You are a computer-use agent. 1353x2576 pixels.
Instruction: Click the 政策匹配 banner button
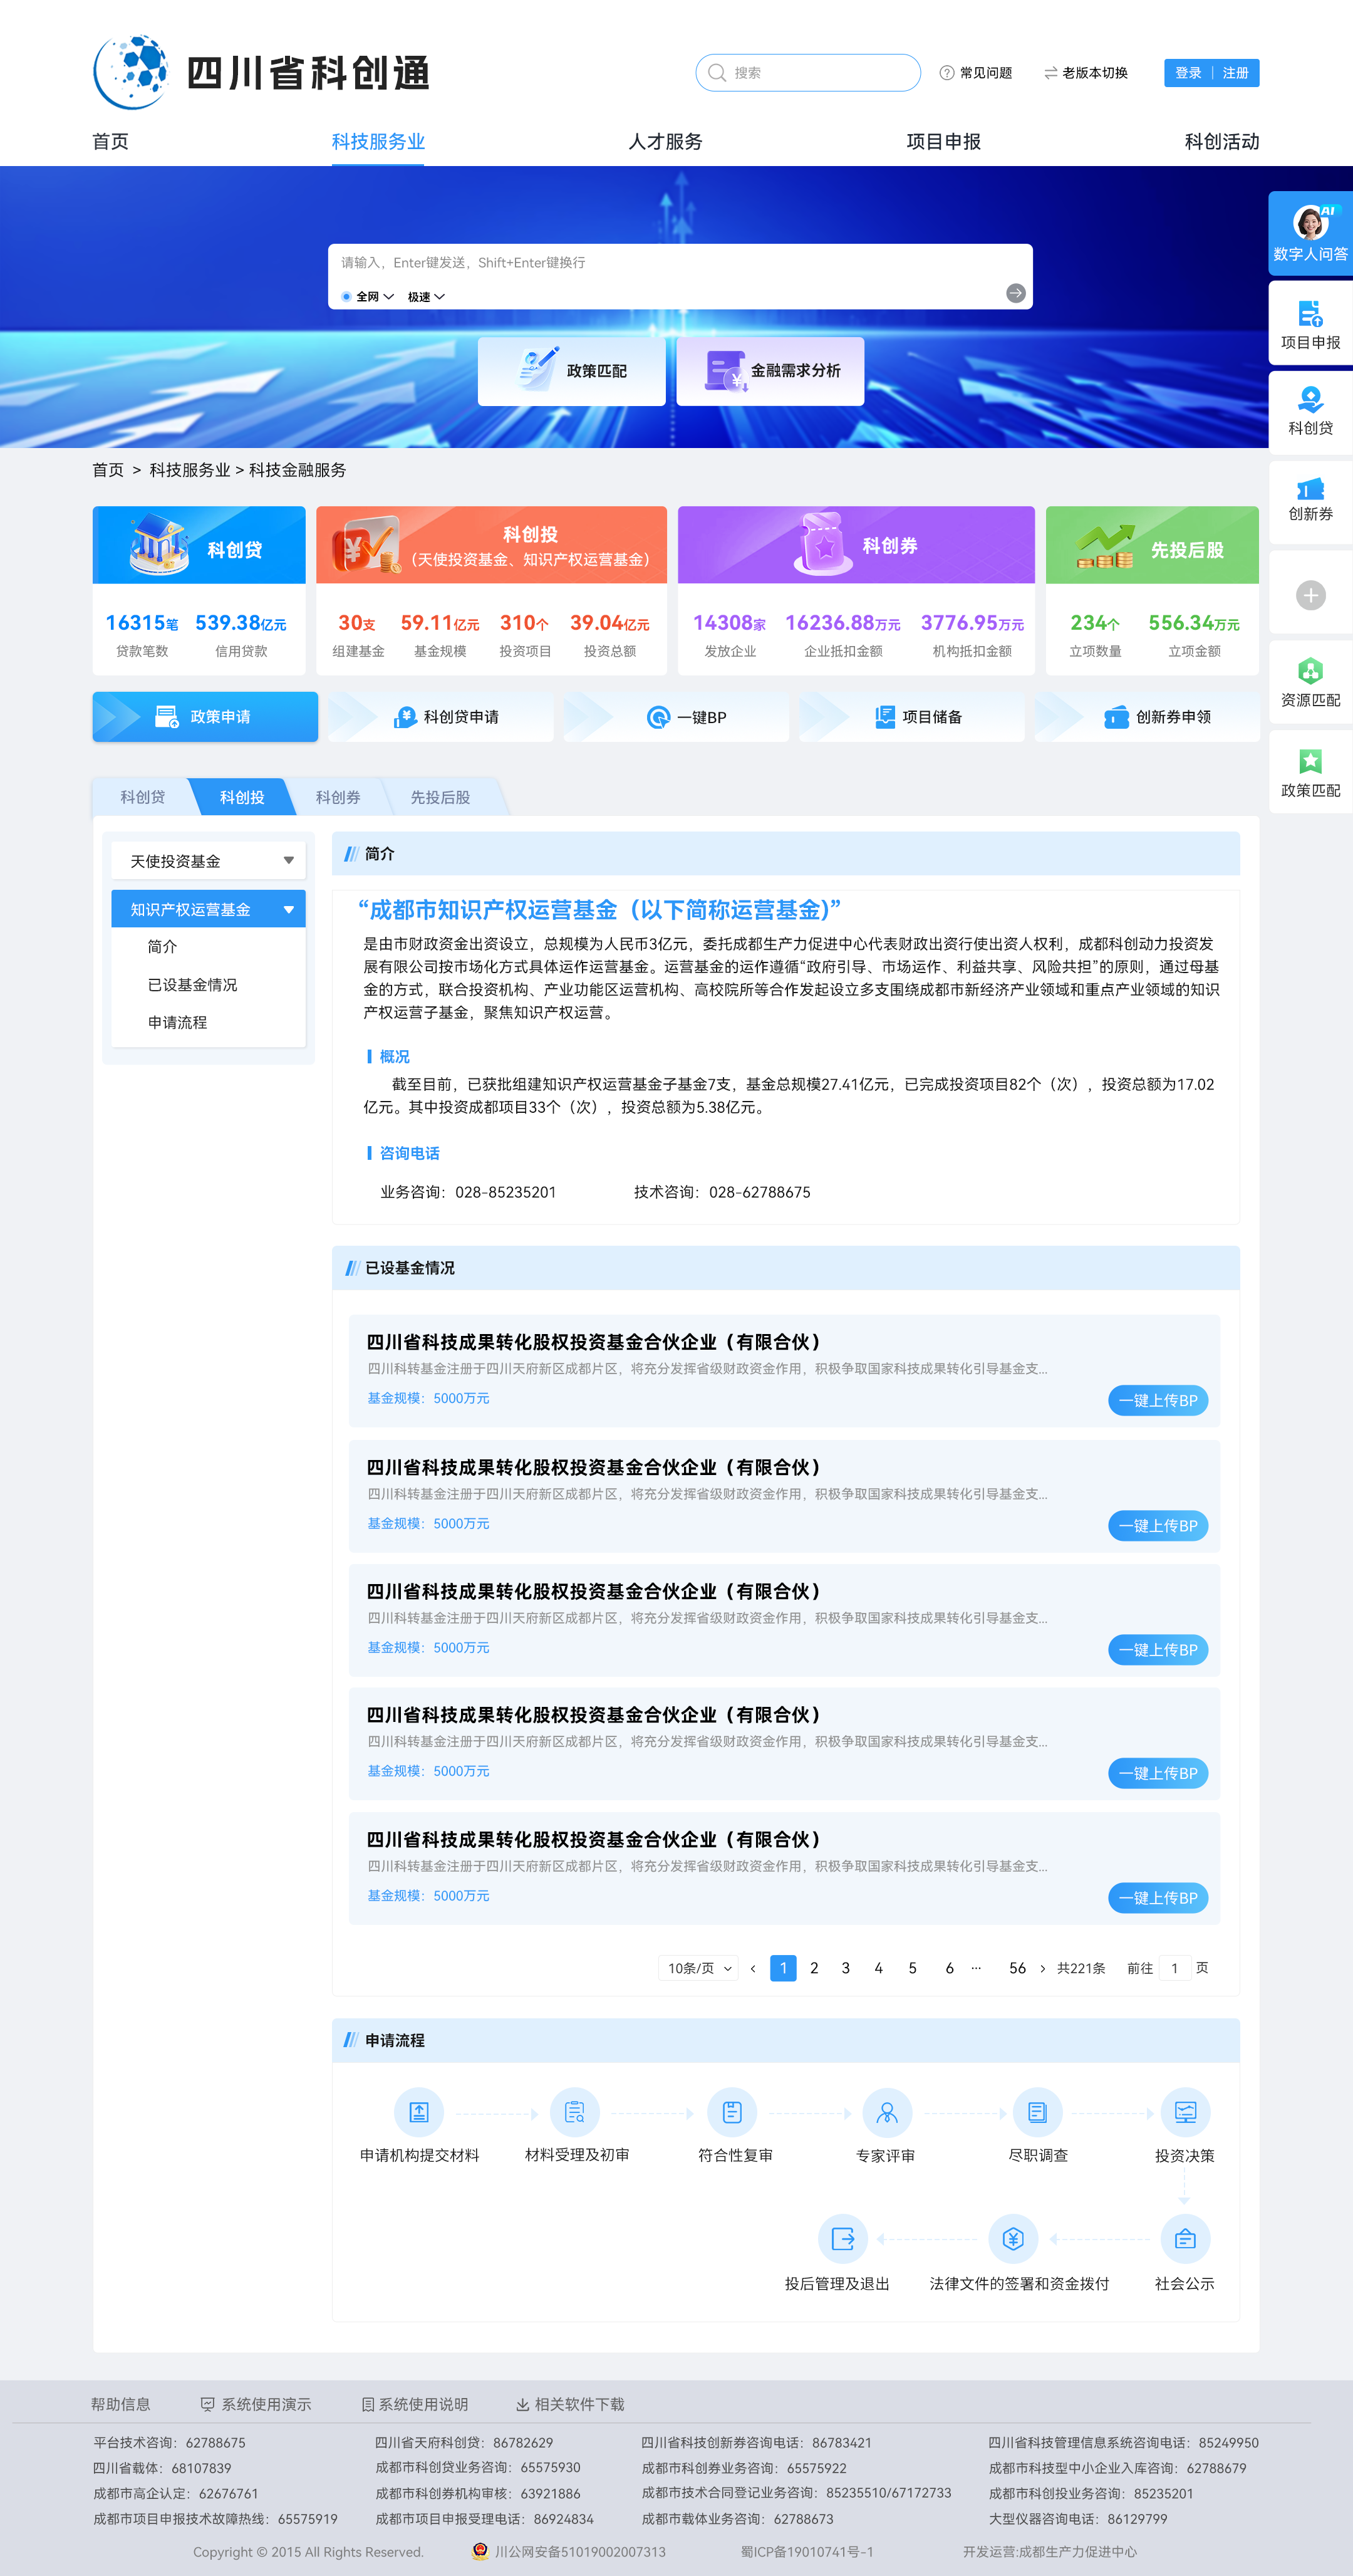click(572, 371)
